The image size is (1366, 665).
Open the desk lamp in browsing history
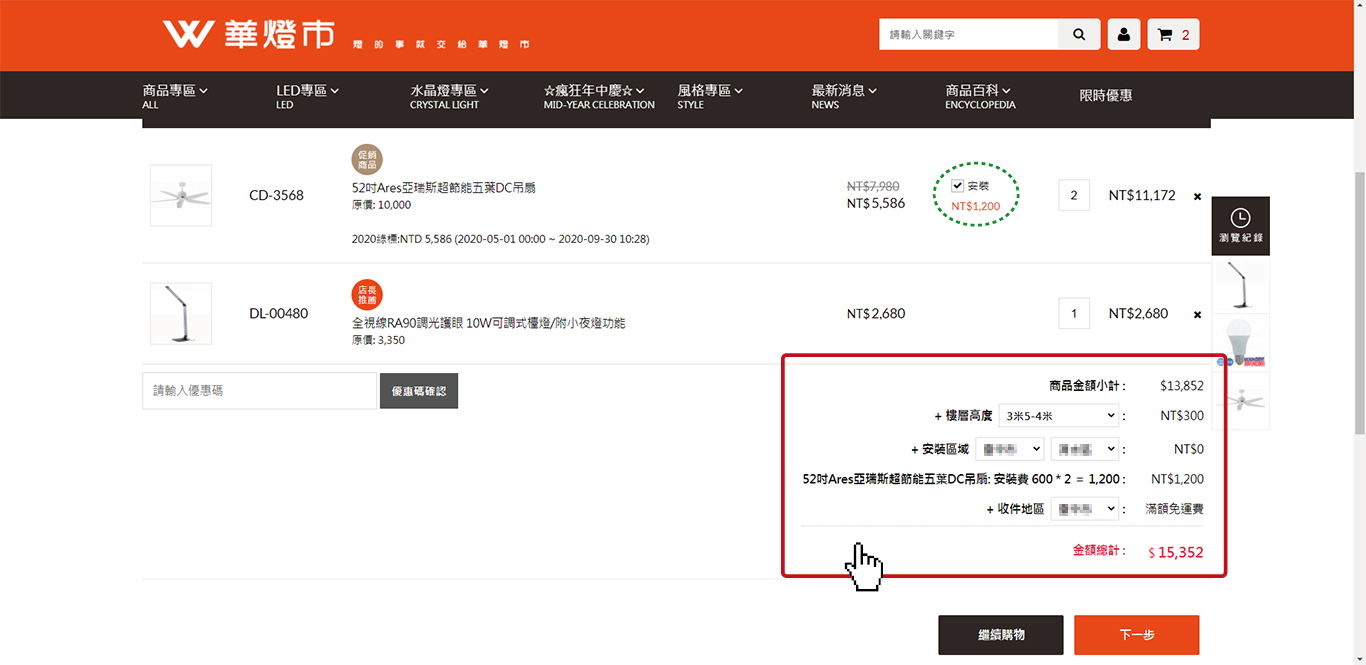pos(1241,286)
